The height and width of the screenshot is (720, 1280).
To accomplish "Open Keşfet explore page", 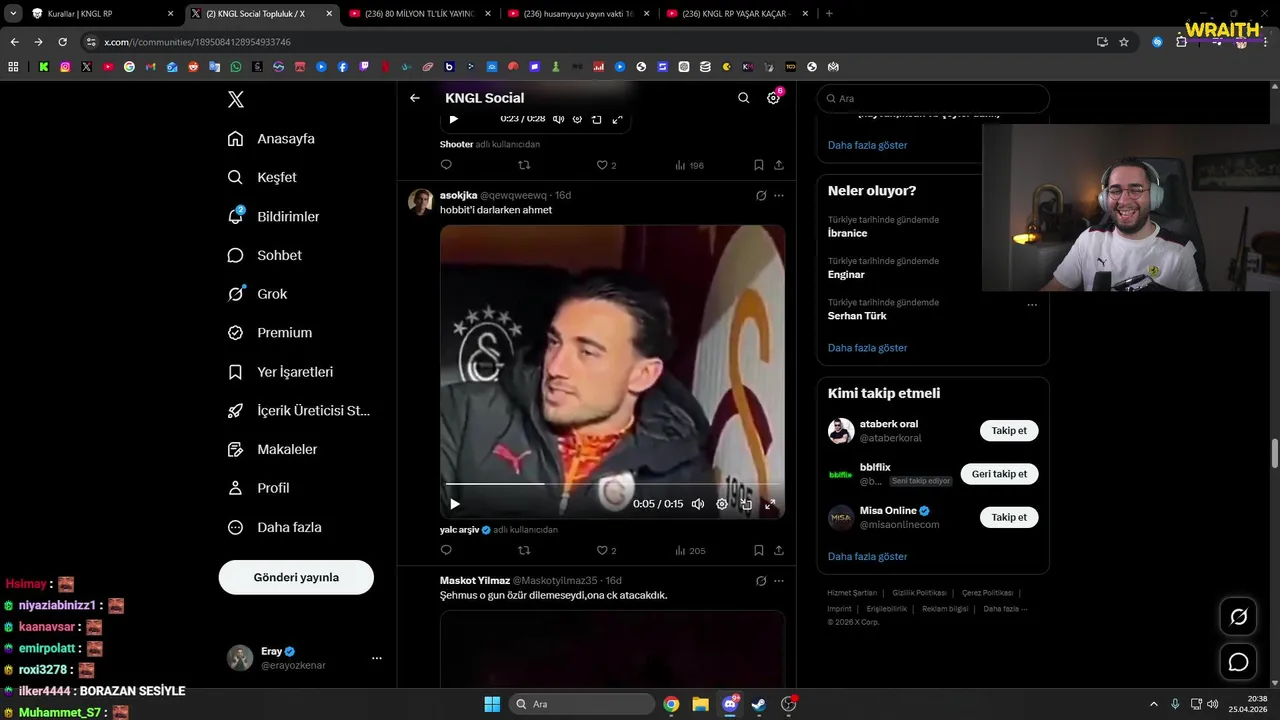I will point(262,177).
